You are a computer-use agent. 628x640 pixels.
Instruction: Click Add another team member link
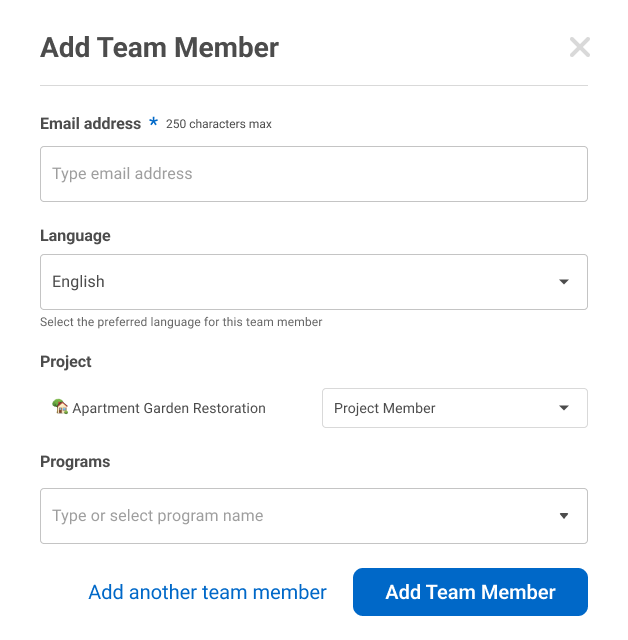coord(207,592)
